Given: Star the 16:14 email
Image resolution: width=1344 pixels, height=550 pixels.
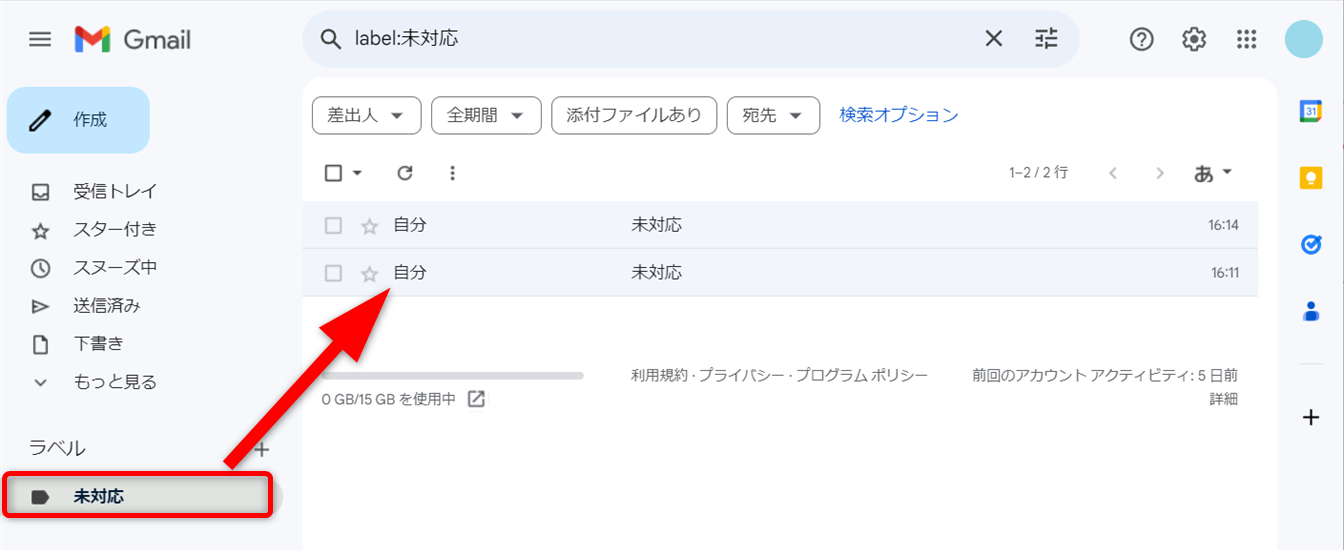Looking at the screenshot, I should [369, 226].
